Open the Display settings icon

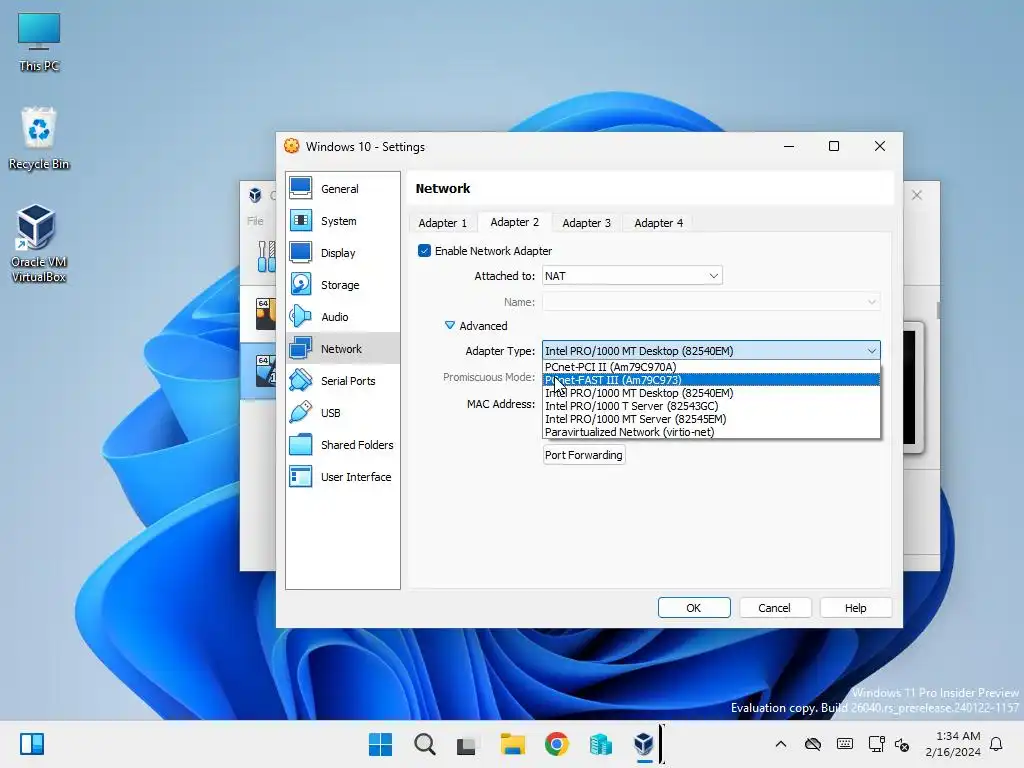[x=300, y=253]
